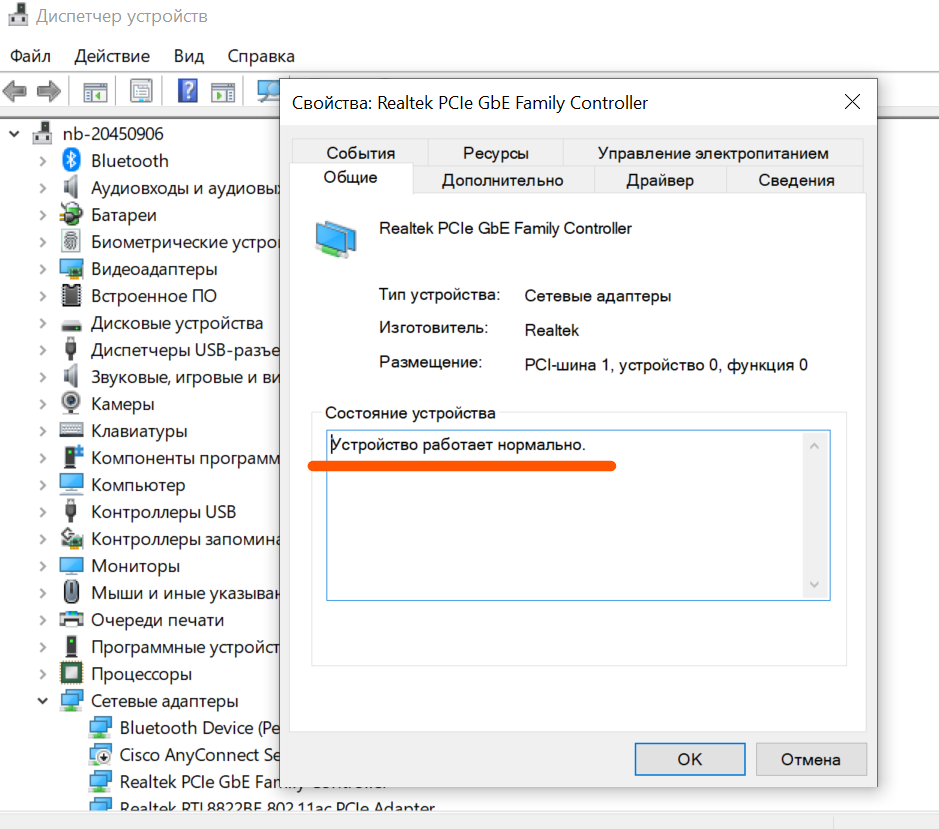Expand the Батареи category
939x829 pixels.
[x=43, y=214]
